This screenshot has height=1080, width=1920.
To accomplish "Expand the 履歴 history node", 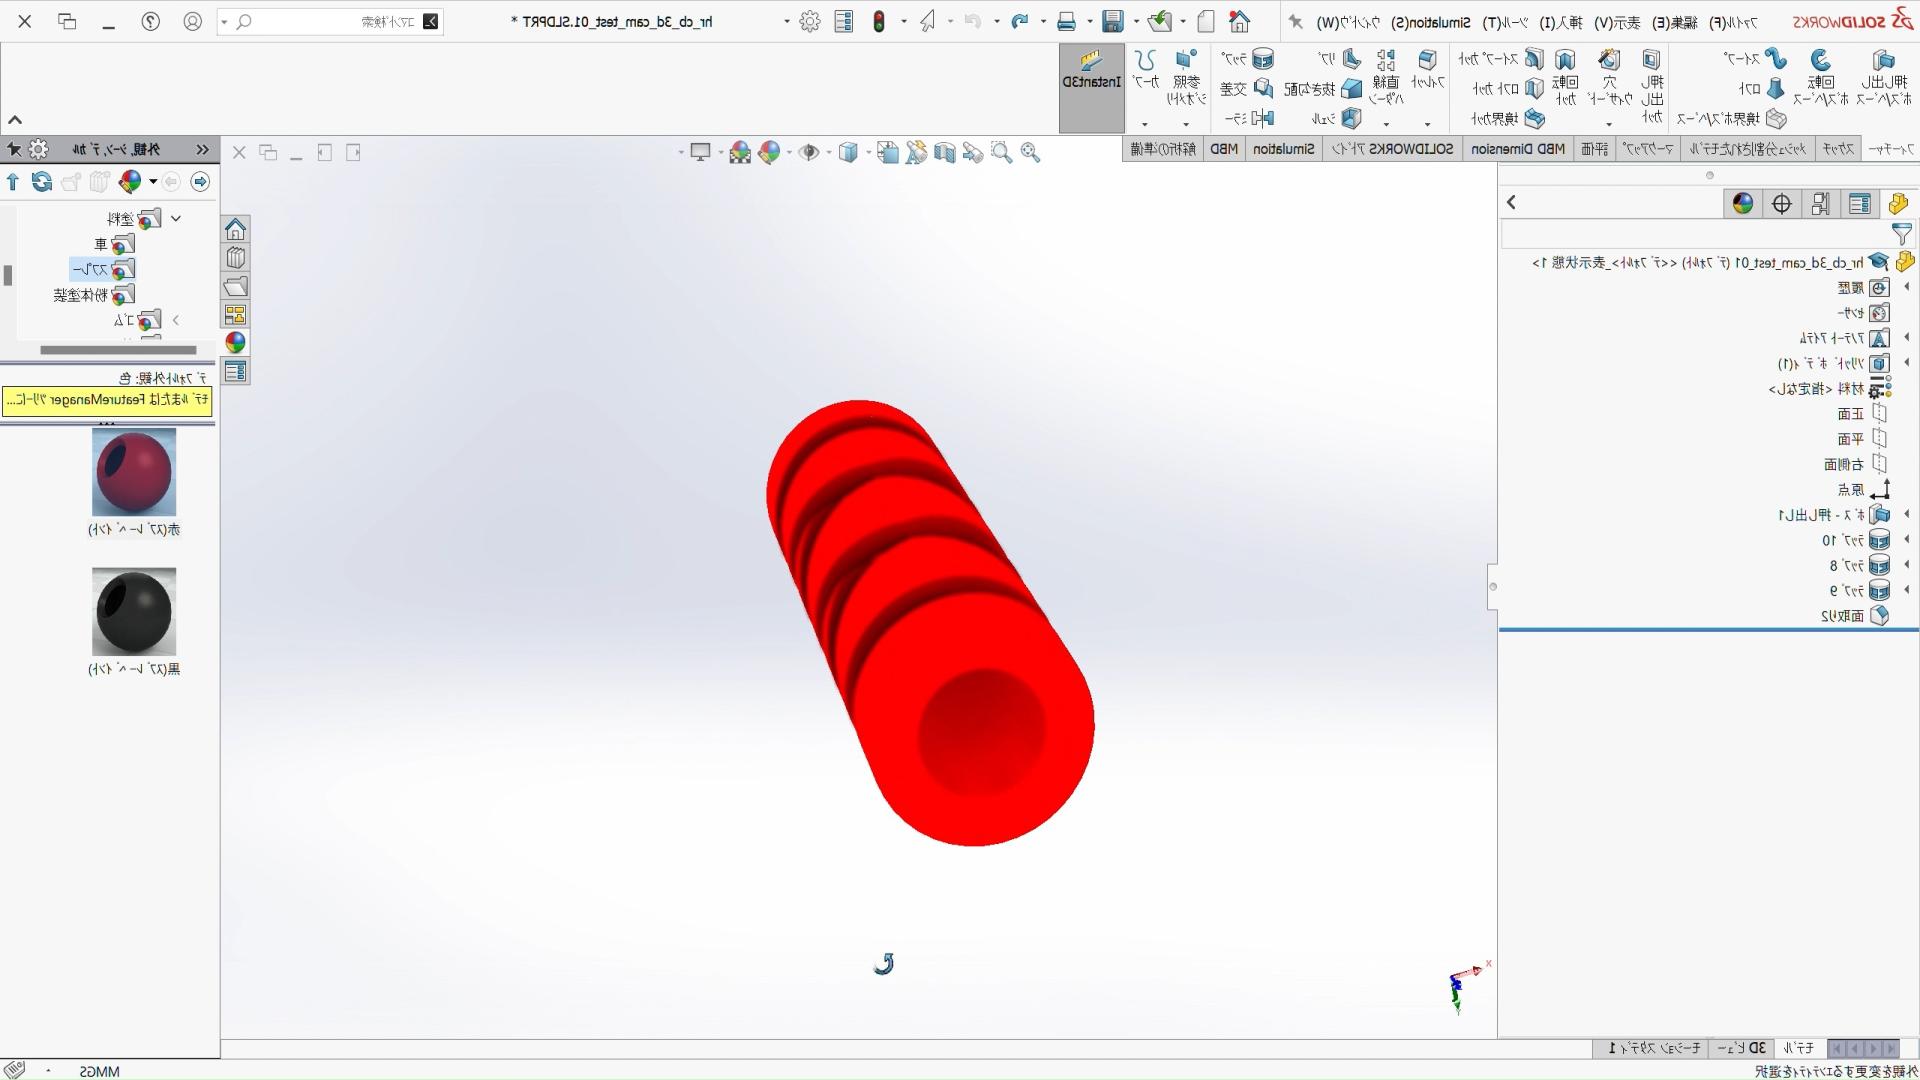I will [1906, 288].
